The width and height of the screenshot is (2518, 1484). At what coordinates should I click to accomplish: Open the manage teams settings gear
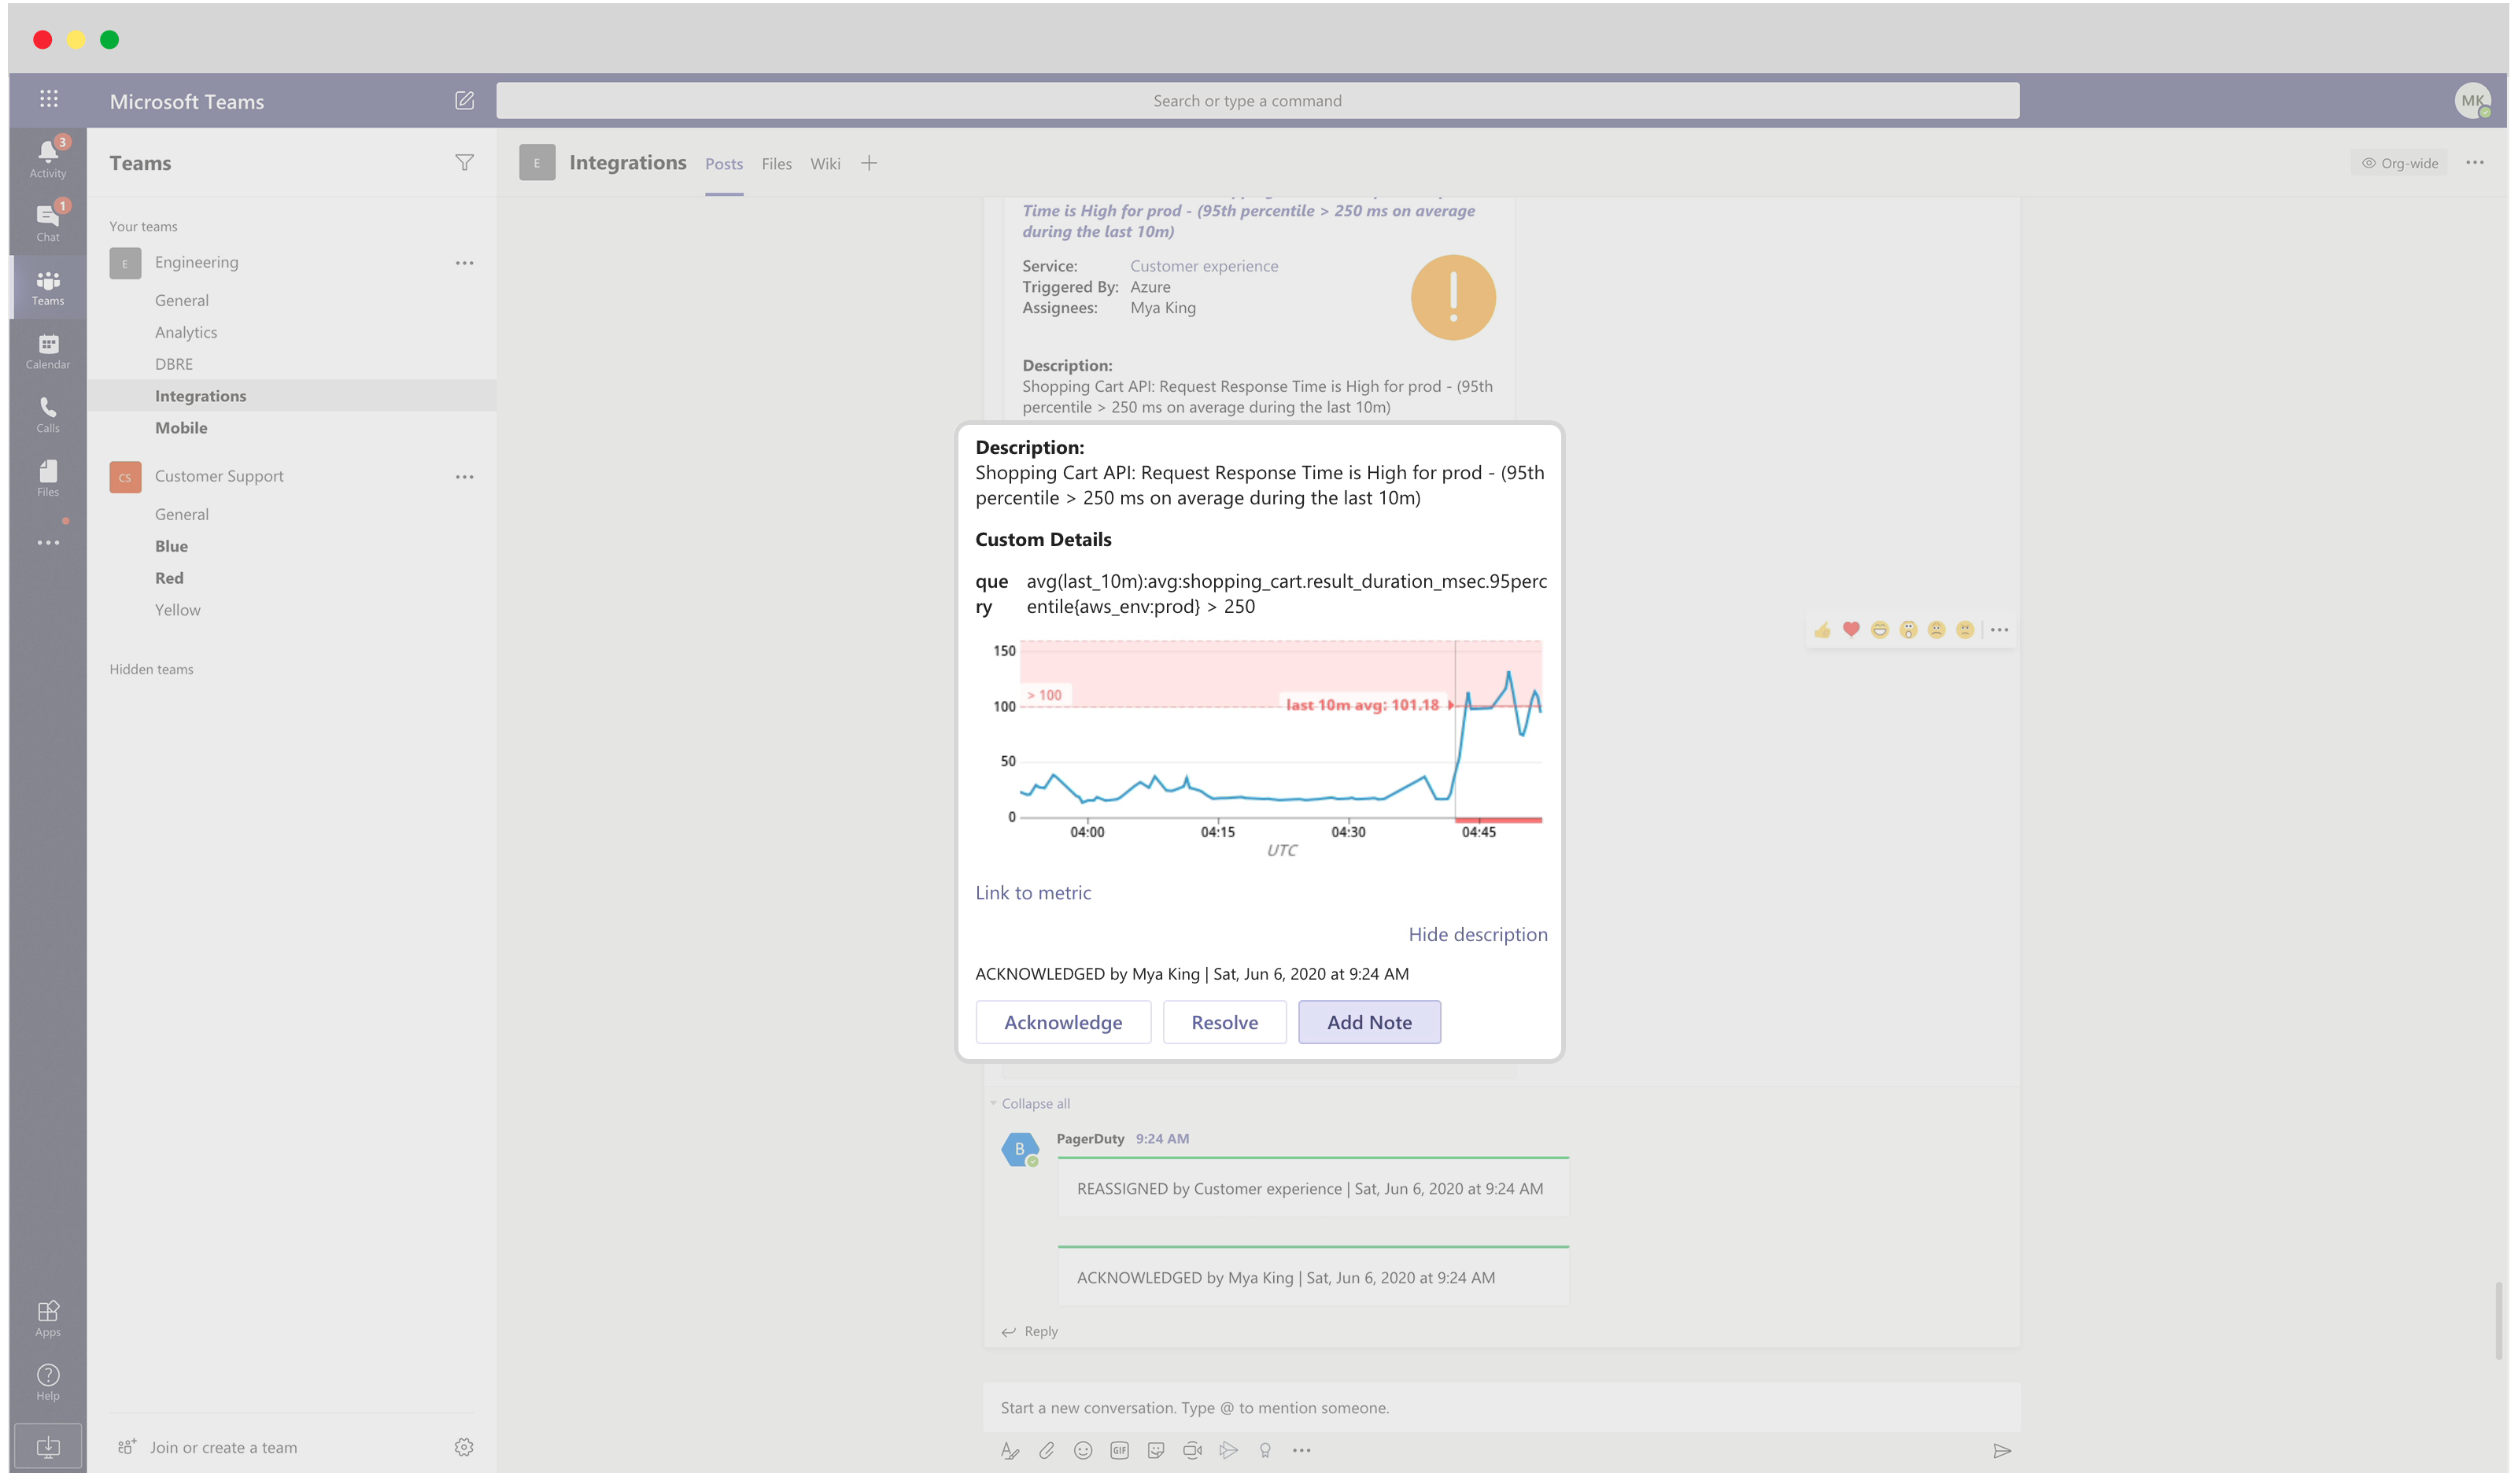coord(463,1447)
